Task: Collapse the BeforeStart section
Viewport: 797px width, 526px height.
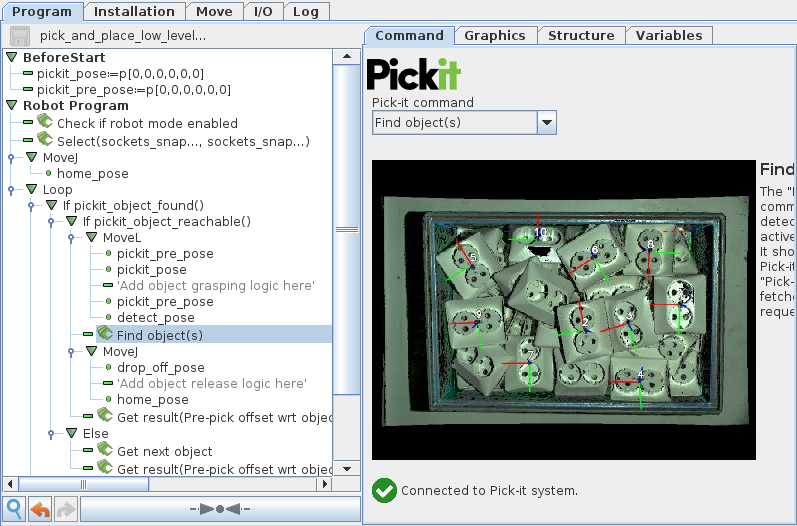Action: 12,57
